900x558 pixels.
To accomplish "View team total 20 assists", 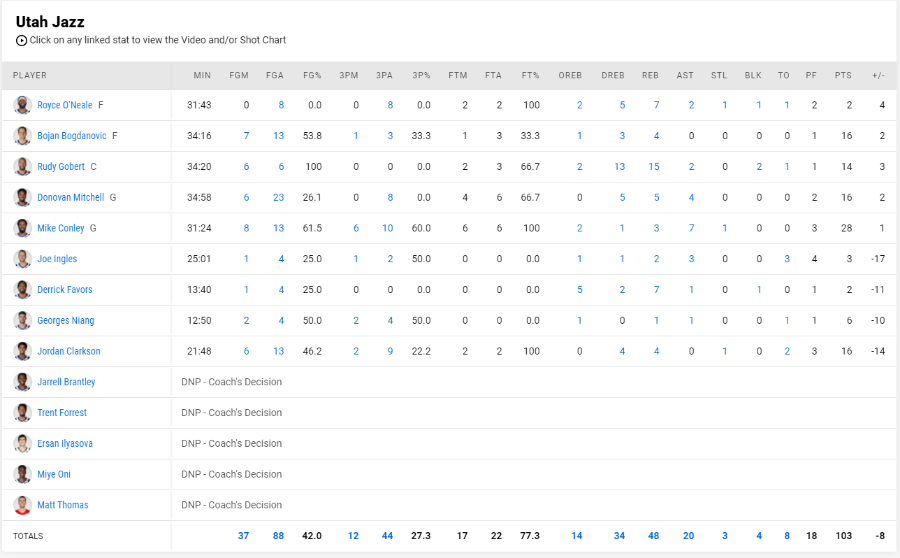I will 688,536.
